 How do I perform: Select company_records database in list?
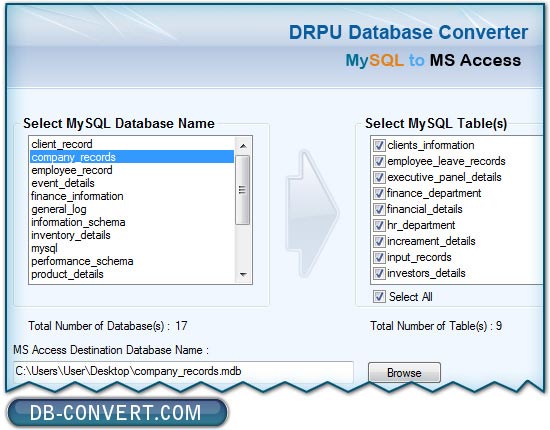(132, 157)
